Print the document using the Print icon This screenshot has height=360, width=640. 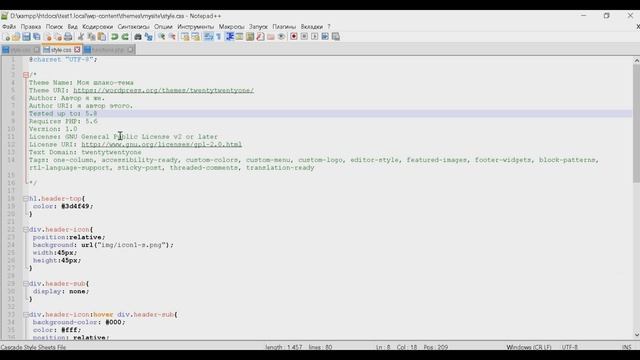pos(68,37)
